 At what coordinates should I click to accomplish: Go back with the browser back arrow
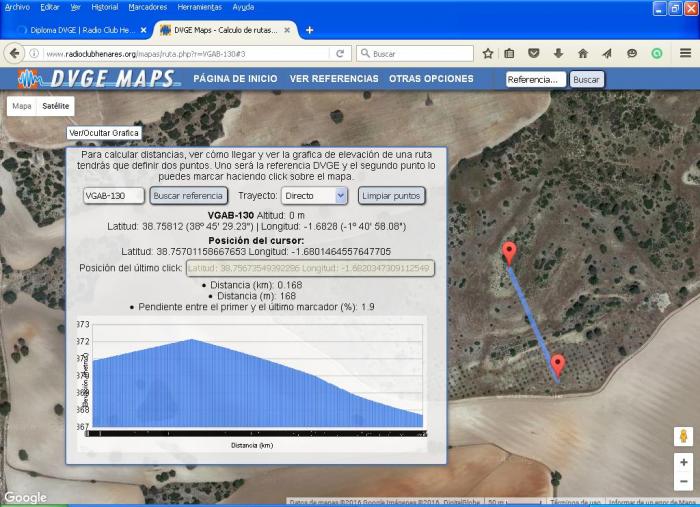(14, 54)
